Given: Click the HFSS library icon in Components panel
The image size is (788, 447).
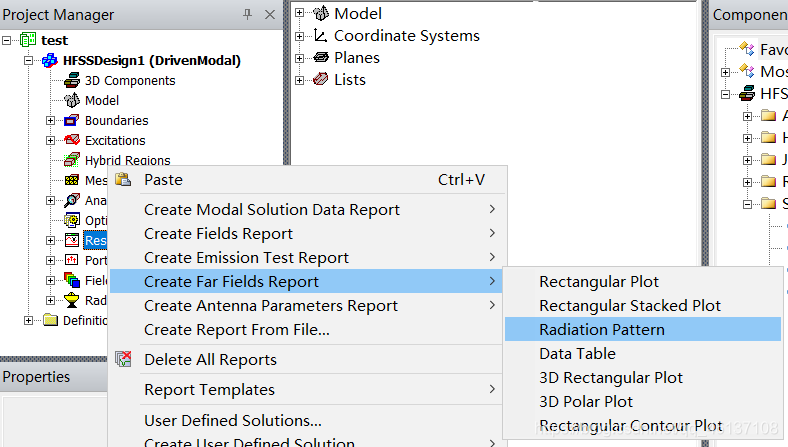Looking at the screenshot, I should (747, 93).
